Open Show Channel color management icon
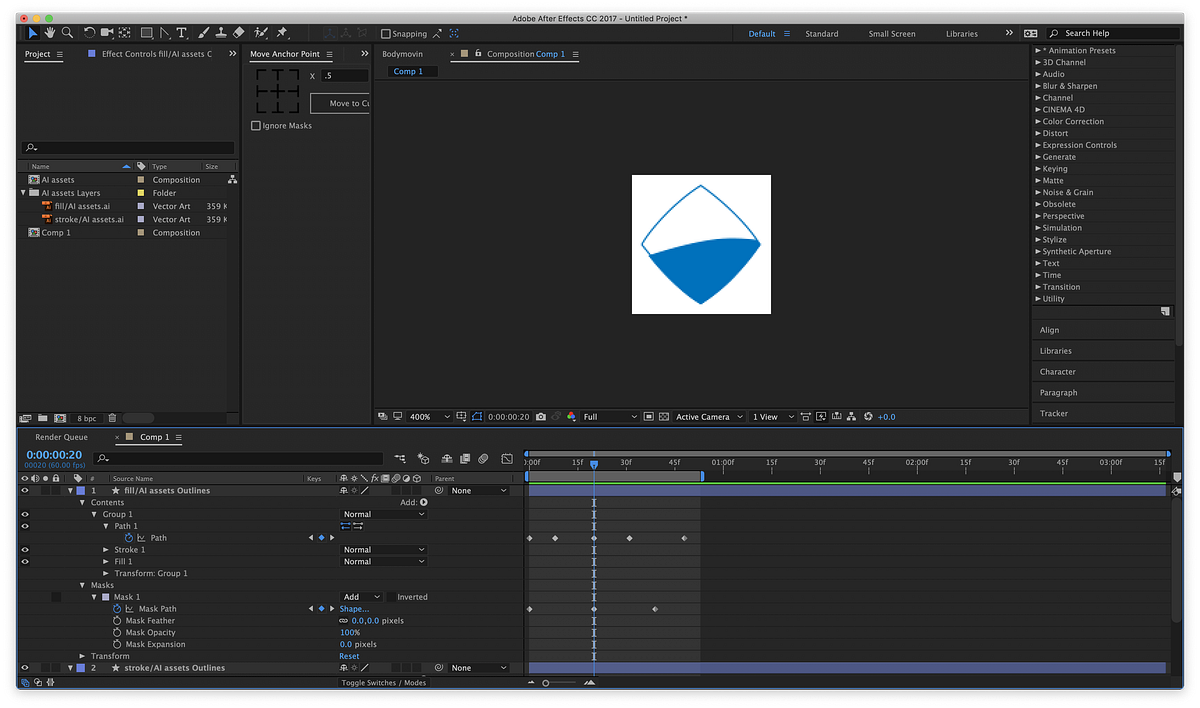The image size is (1200, 708). (571, 417)
